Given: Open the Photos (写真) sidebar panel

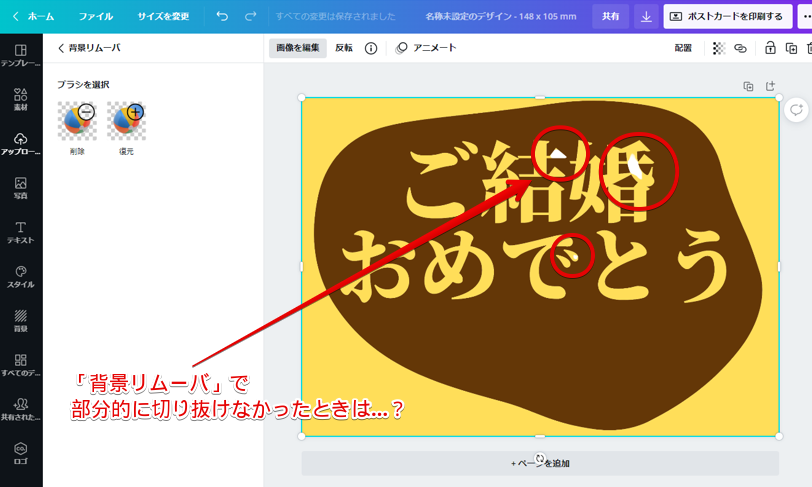Looking at the screenshot, I should (21, 188).
